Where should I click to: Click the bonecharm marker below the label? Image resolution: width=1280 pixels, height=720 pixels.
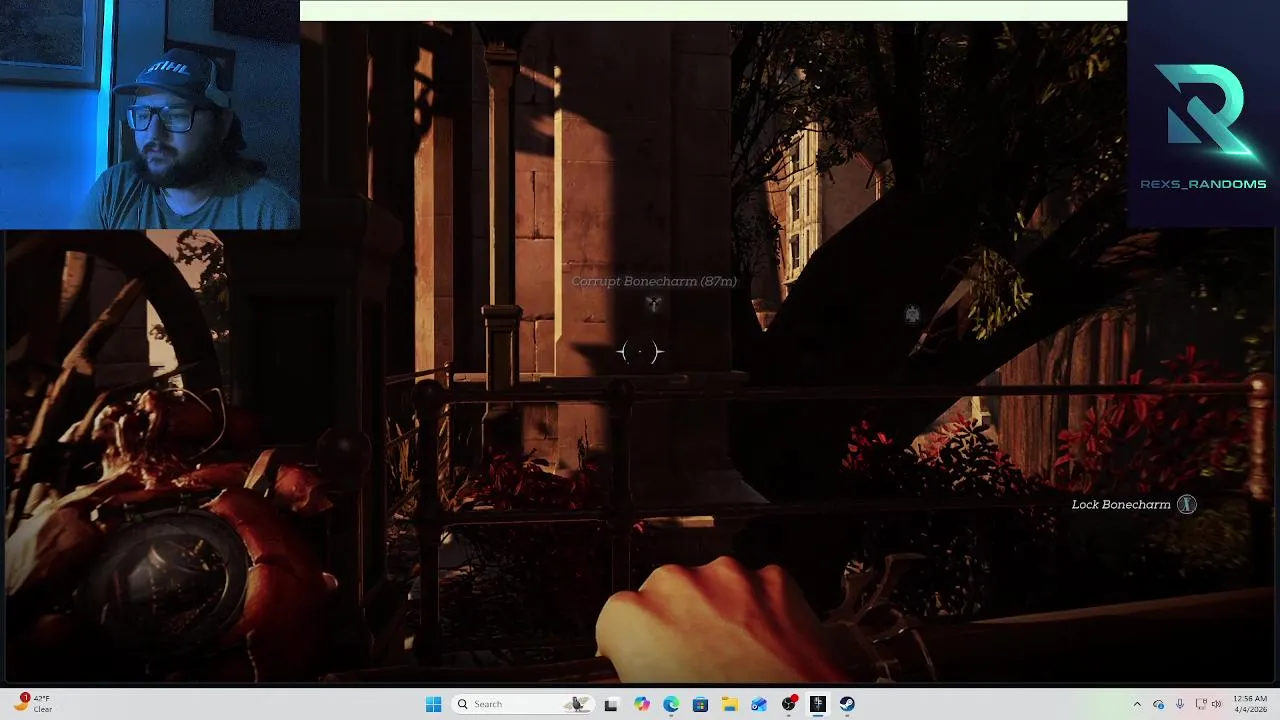(x=653, y=303)
